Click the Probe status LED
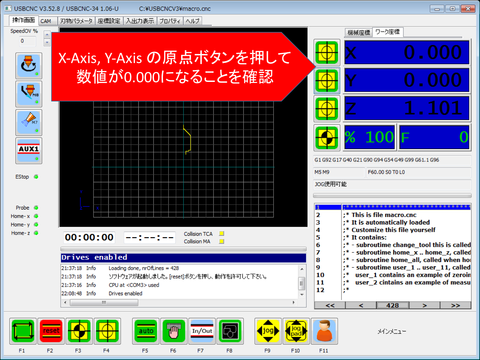The height and width of the screenshot is (360, 480). coord(36,207)
